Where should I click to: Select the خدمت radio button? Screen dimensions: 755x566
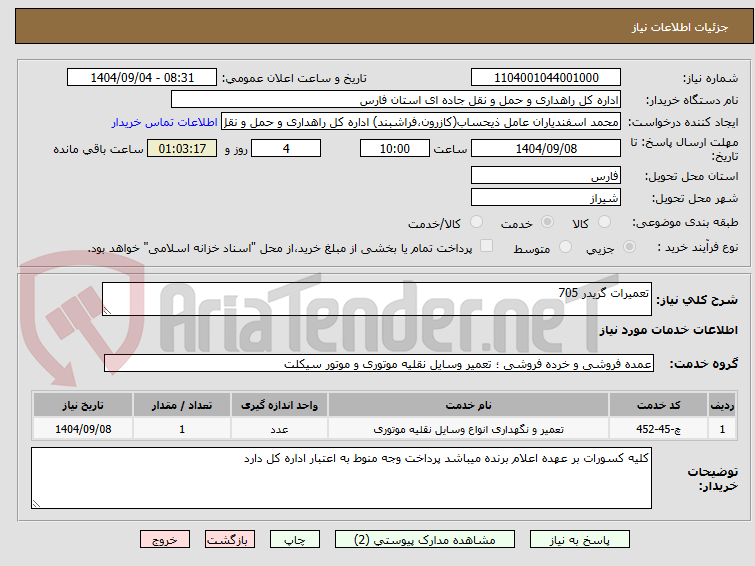pos(547,222)
